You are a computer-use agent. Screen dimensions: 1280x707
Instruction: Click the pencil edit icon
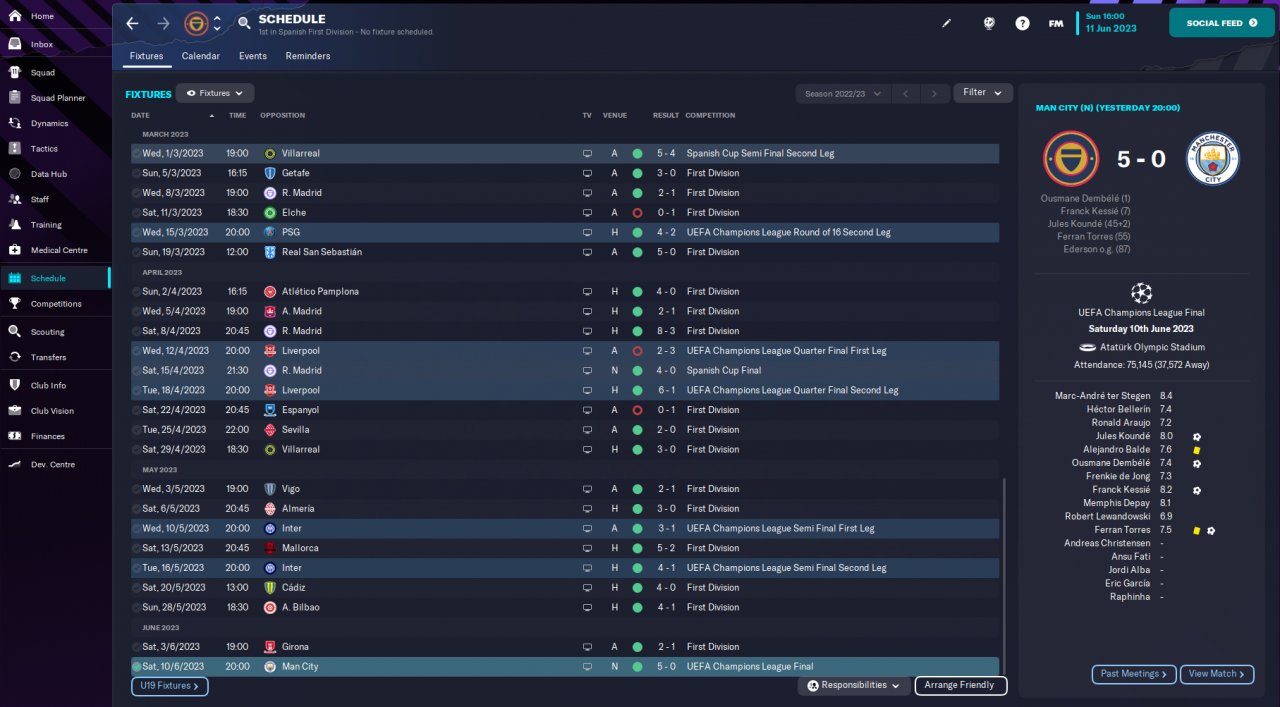coord(947,23)
